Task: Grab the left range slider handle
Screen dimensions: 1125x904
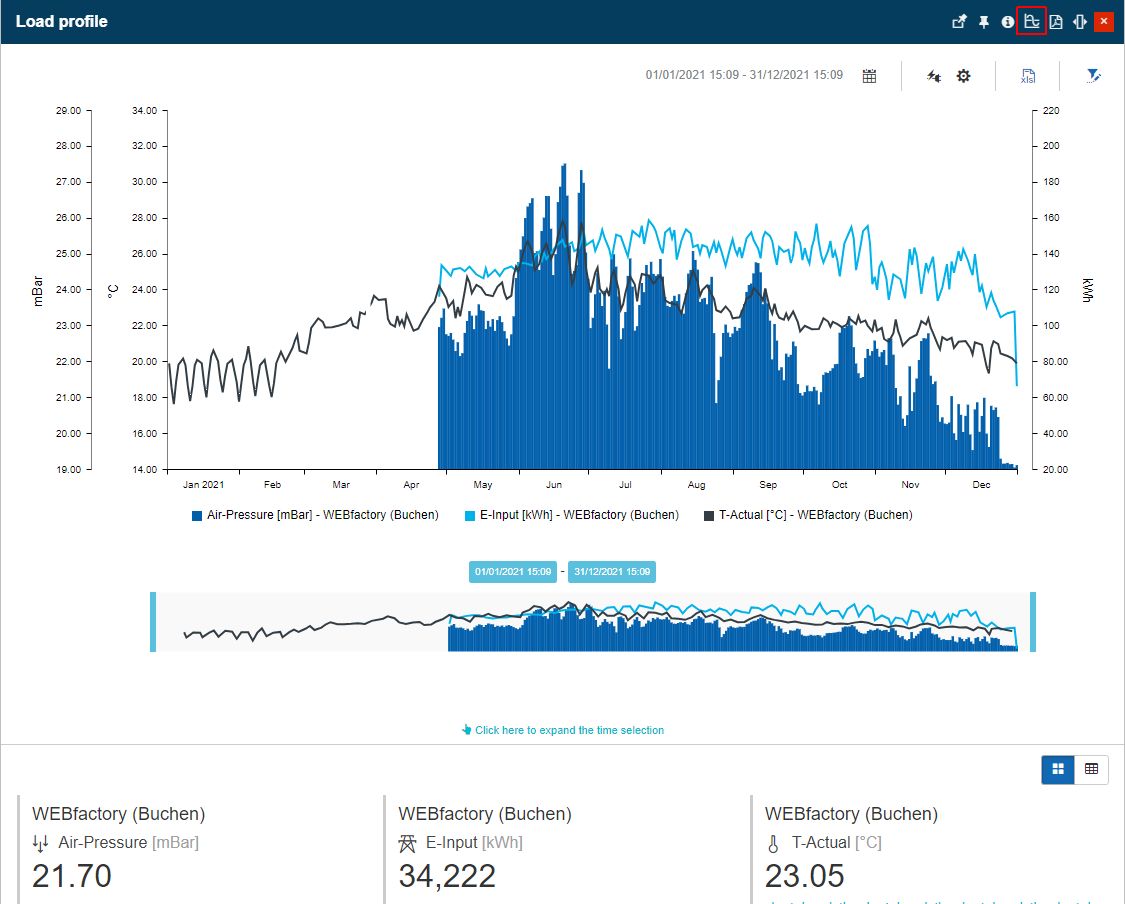Action: point(153,622)
